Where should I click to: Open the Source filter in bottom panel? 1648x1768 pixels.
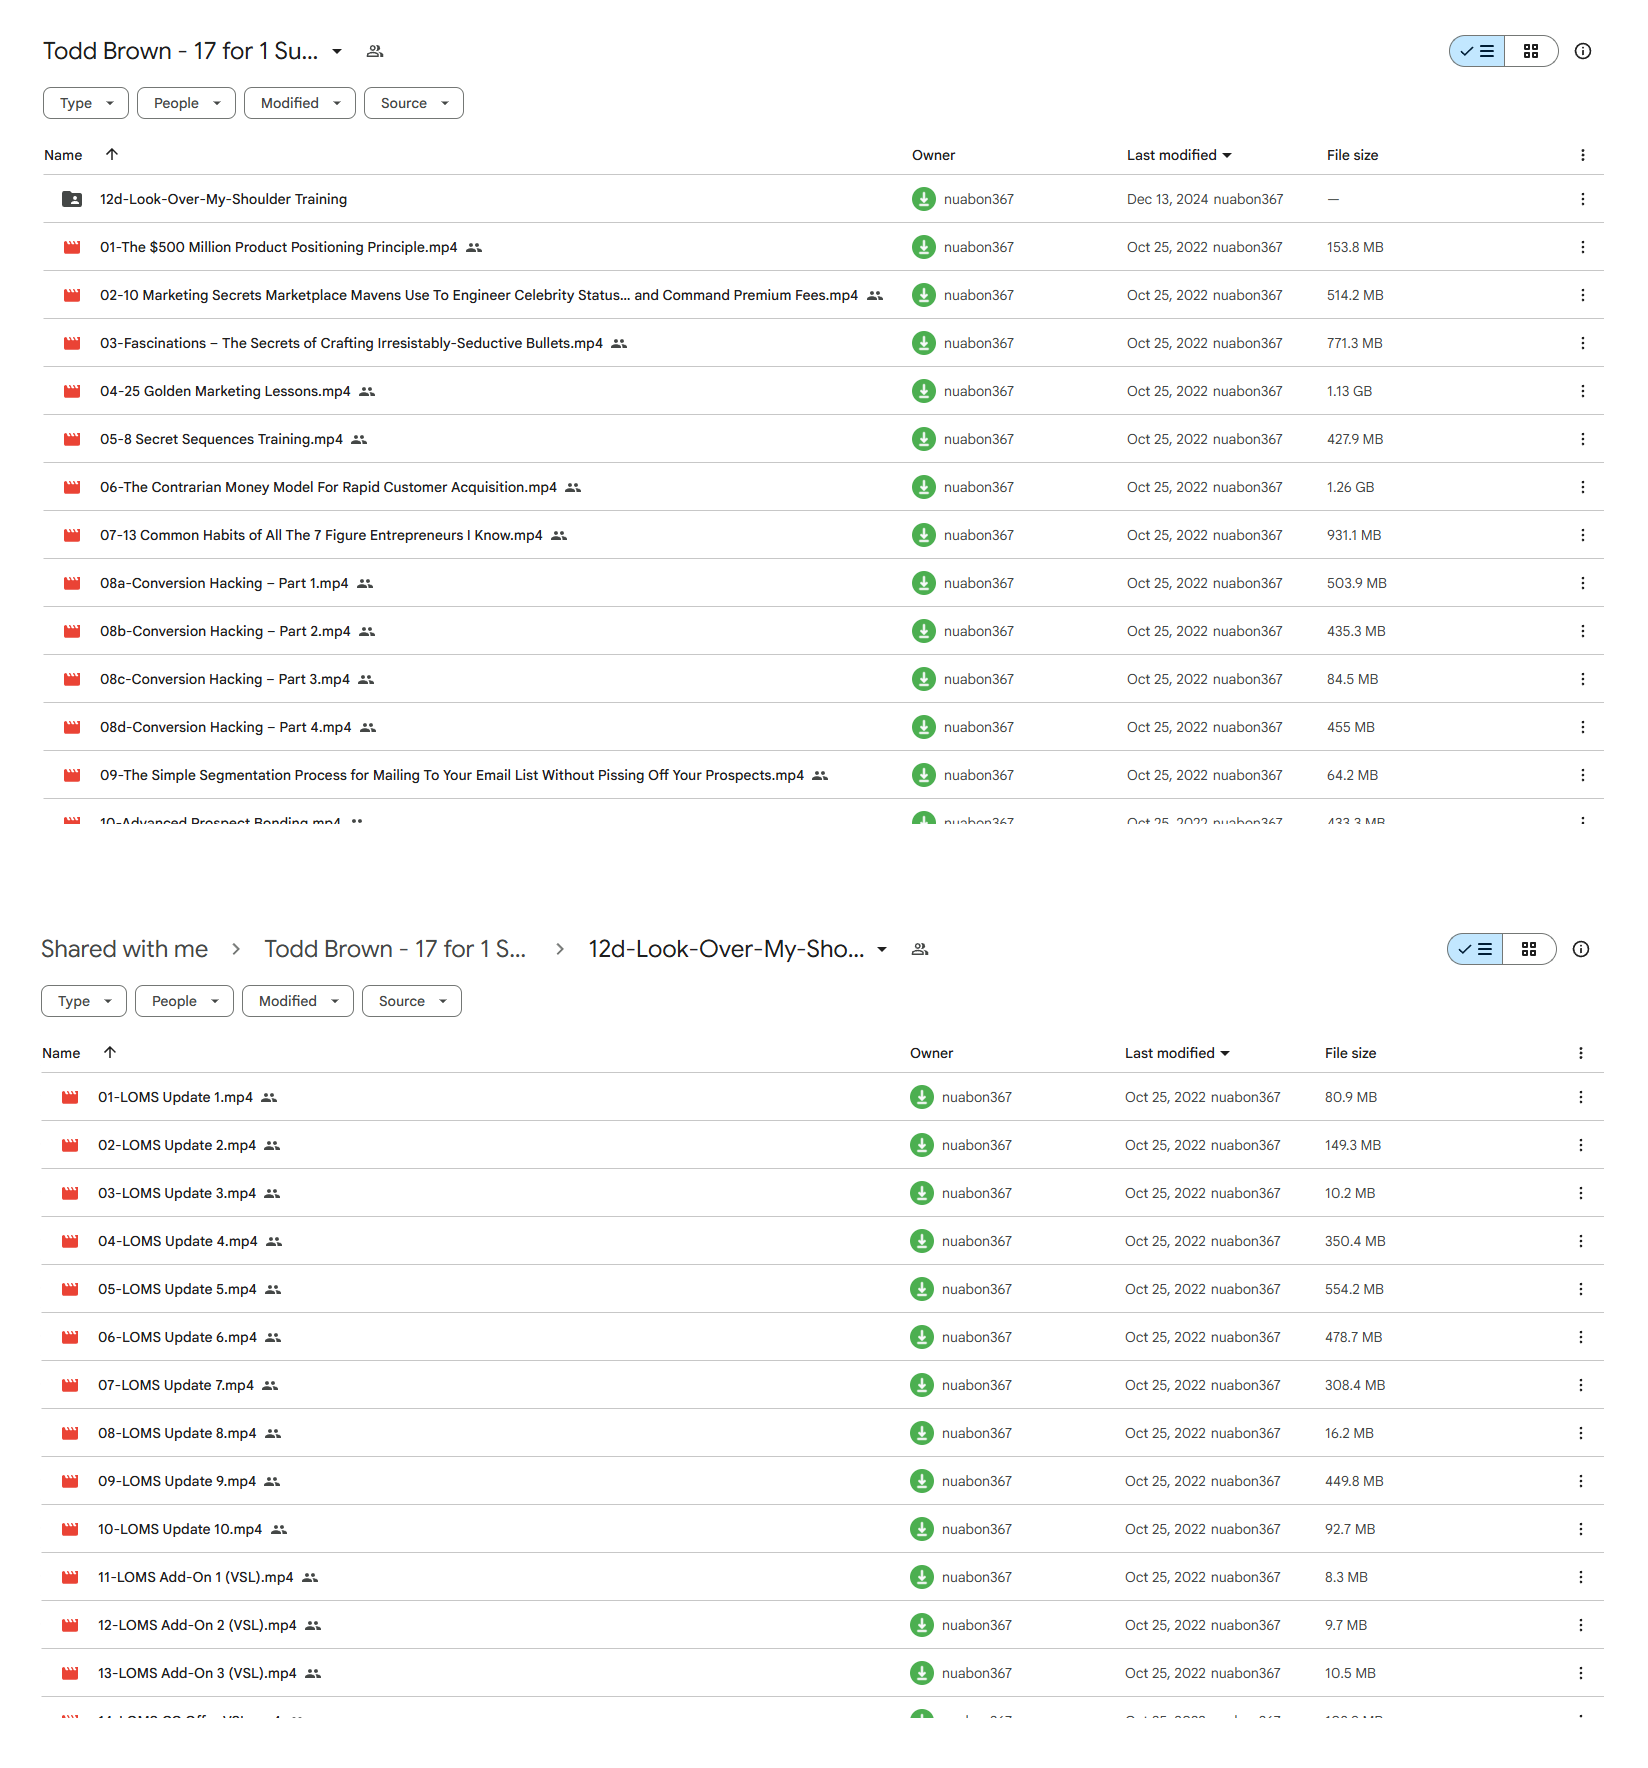coord(412,1001)
